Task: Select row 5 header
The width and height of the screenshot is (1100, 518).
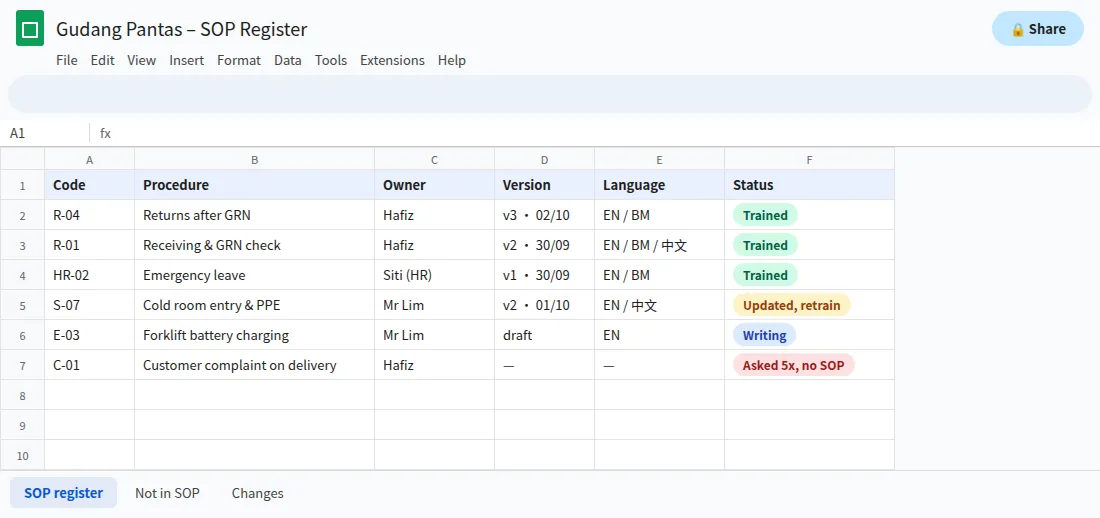Action: pos(22,305)
